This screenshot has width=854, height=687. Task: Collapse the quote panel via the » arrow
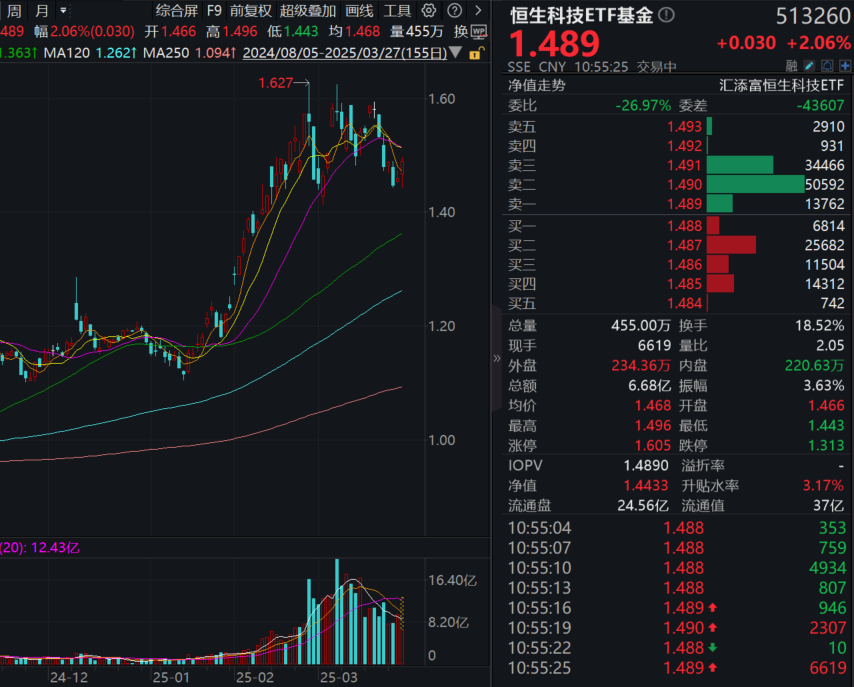point(497,358)
